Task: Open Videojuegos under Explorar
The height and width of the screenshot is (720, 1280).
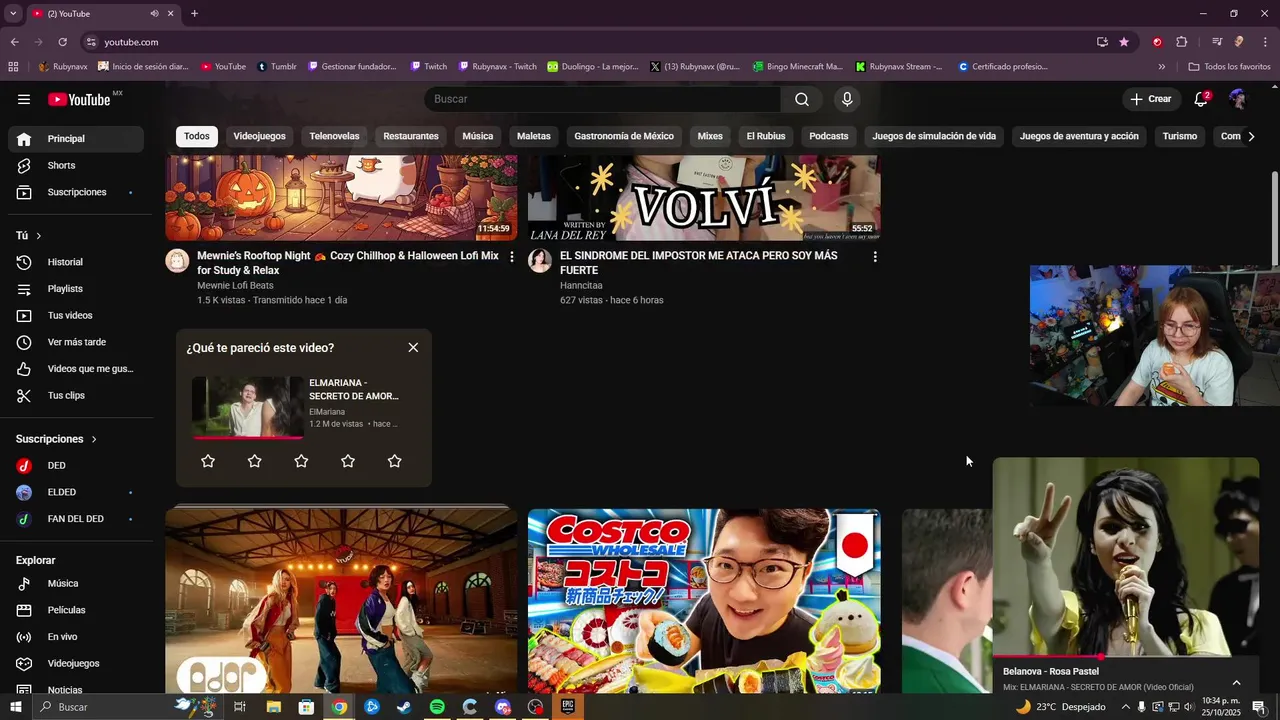Action: 76,663
